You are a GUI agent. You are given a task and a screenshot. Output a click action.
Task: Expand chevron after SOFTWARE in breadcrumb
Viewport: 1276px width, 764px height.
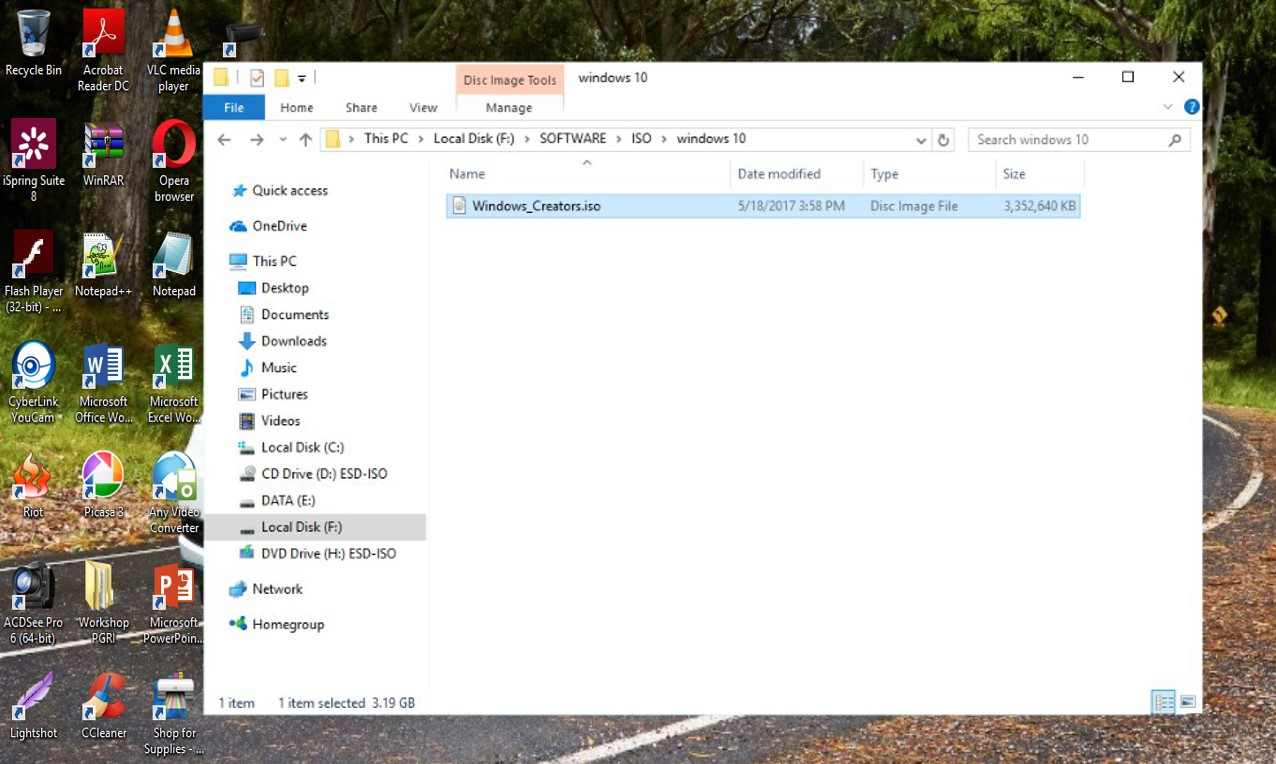619,139
